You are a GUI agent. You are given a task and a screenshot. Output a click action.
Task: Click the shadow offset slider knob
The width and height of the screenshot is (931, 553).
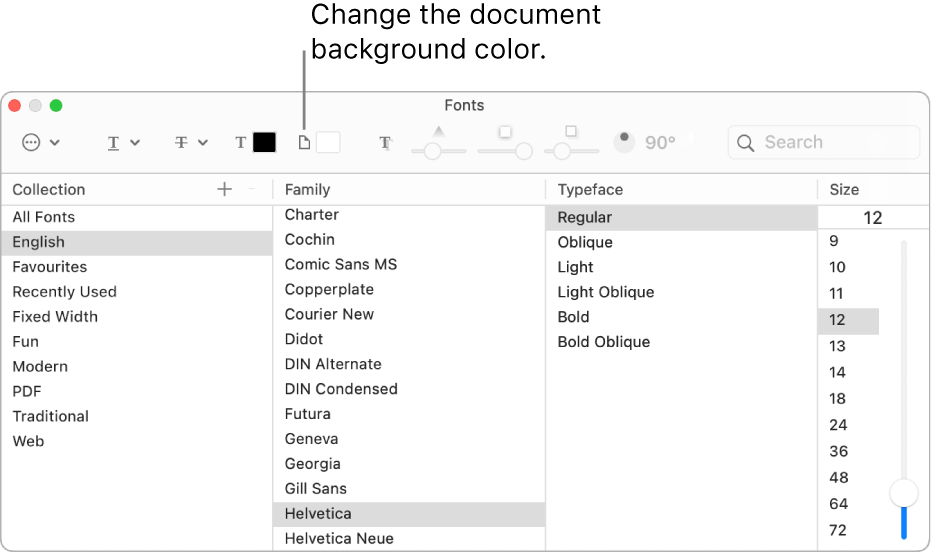point(562,151)
